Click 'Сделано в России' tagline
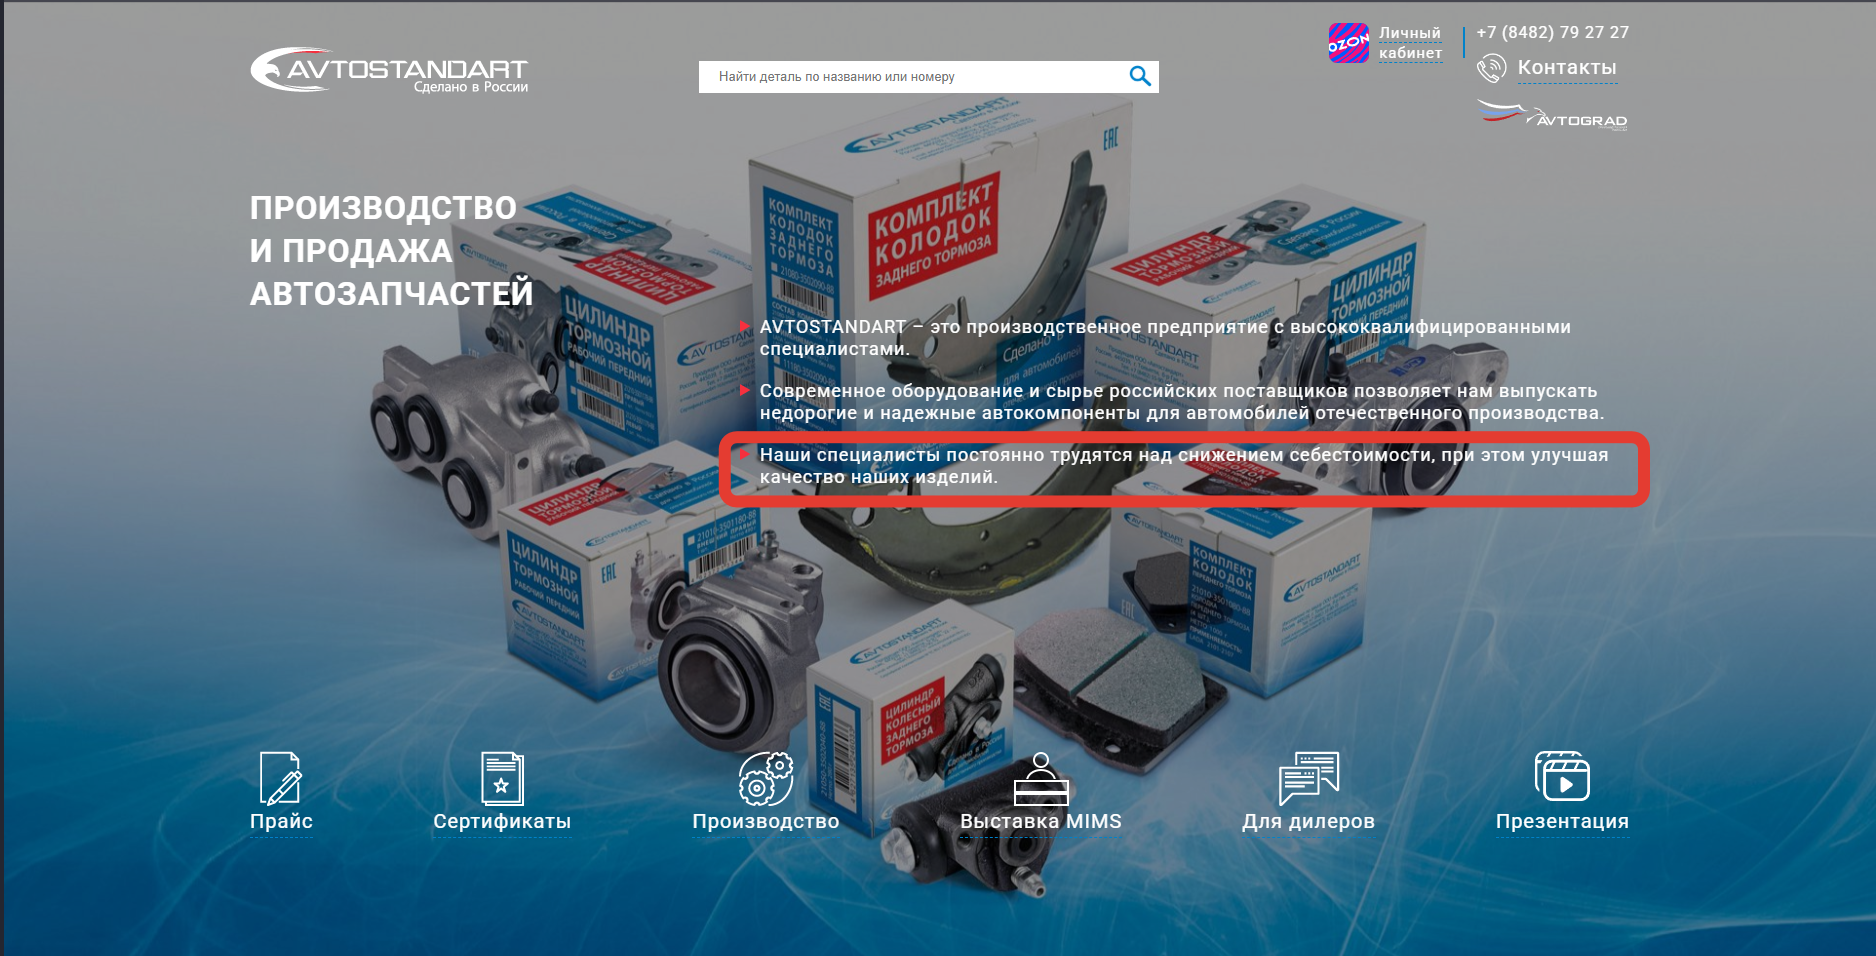This screenshot has height=956, width=1876. (471, 87)
